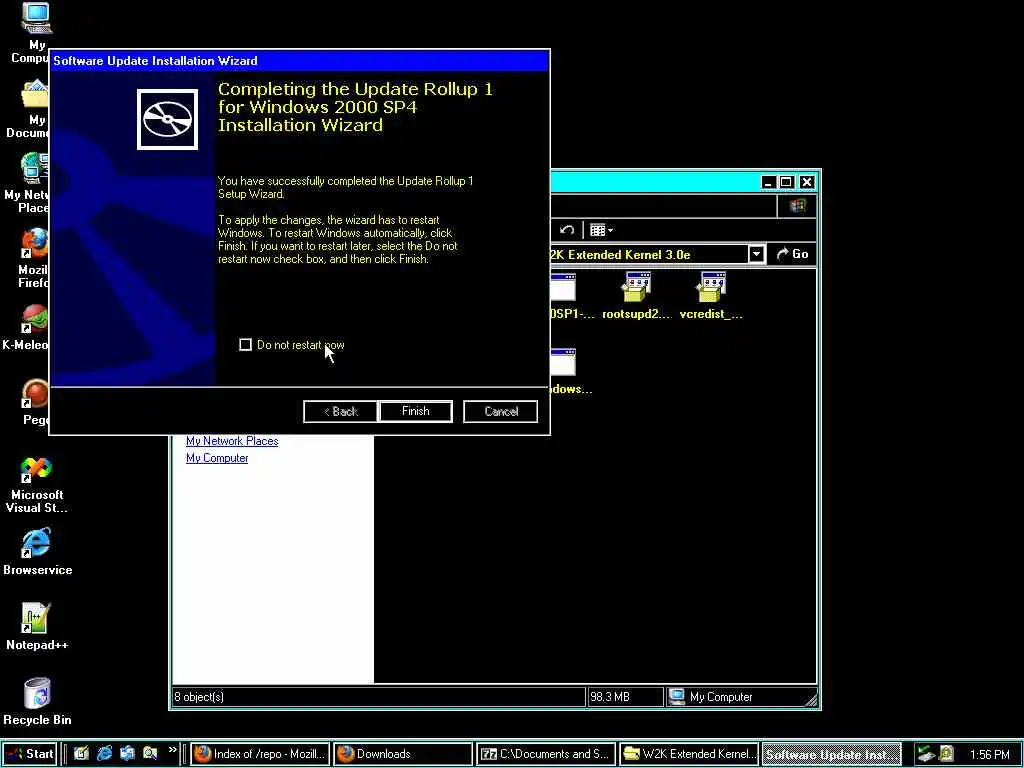Check the Do not restart now checkbox
Image resolution: width=1024 pixels, height=768 pixels.
point(246,345)
